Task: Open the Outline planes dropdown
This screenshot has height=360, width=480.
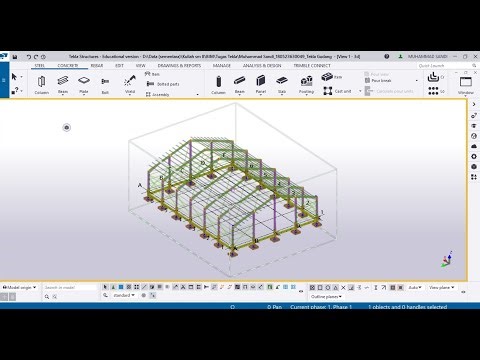Action: [326, 296]
